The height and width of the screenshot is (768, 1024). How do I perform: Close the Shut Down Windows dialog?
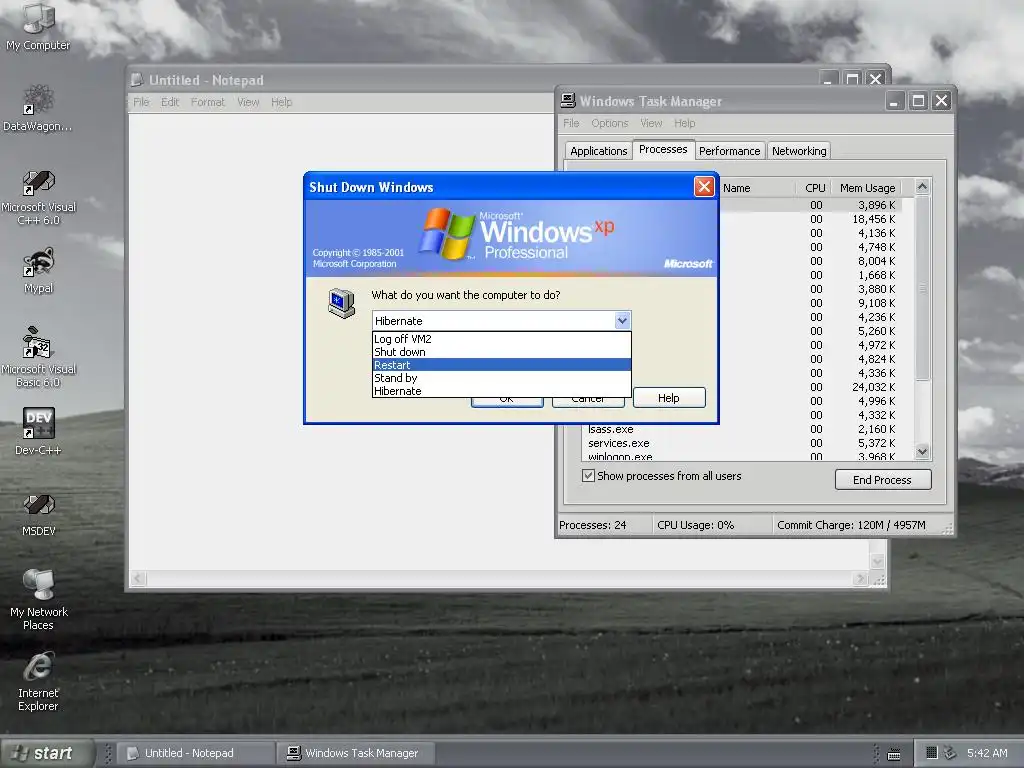click(x=704, y=187)
